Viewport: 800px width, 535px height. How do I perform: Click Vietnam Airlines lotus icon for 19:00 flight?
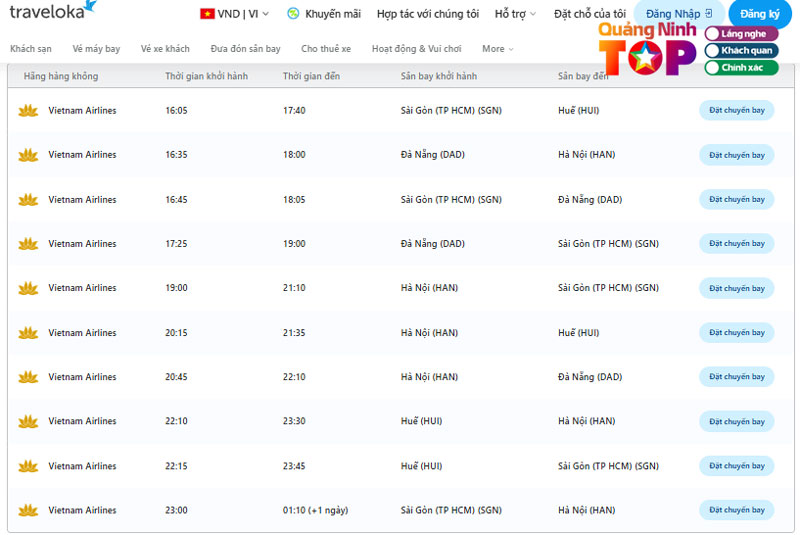click(28, 288)
